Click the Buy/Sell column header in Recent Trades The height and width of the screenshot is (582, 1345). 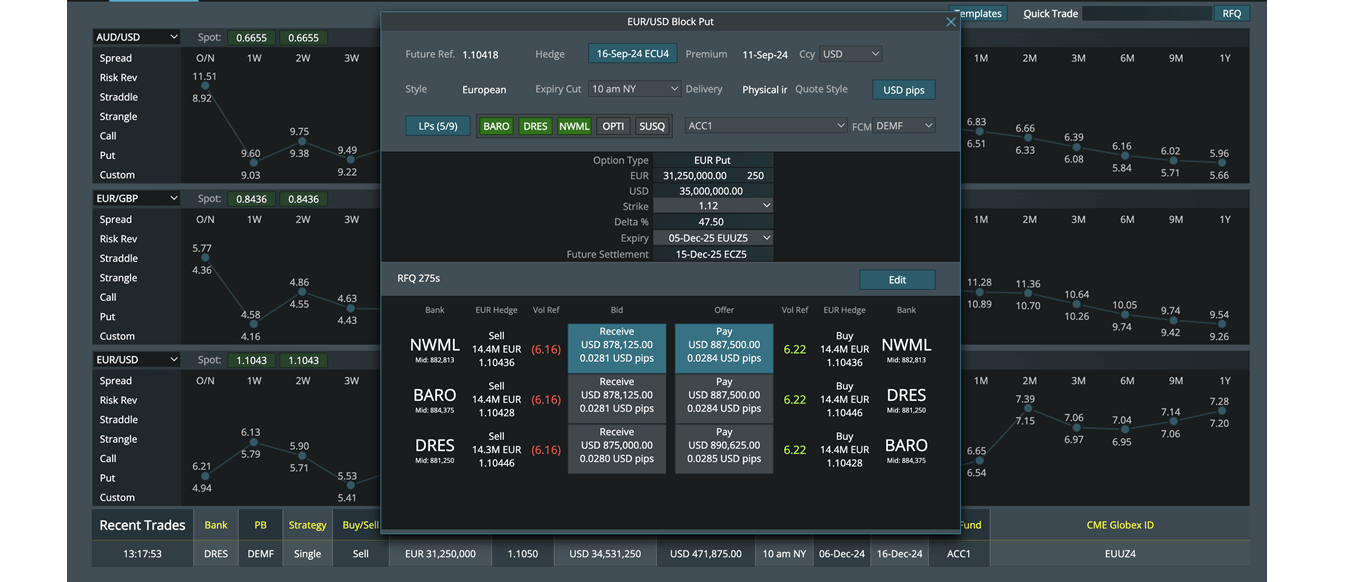click(x=361, y=525)
